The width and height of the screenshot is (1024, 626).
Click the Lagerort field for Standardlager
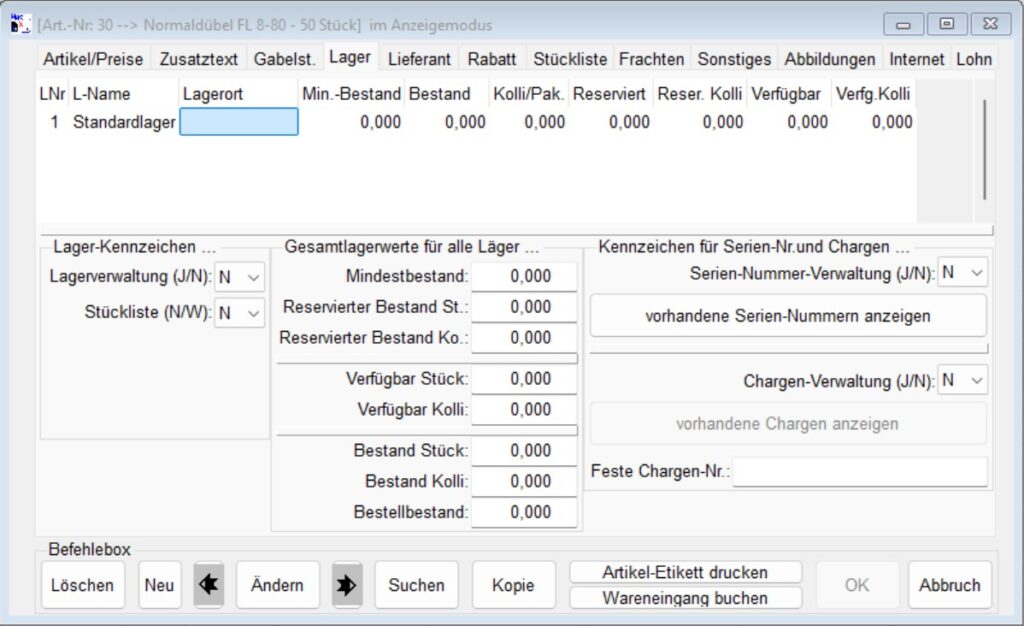239,122
